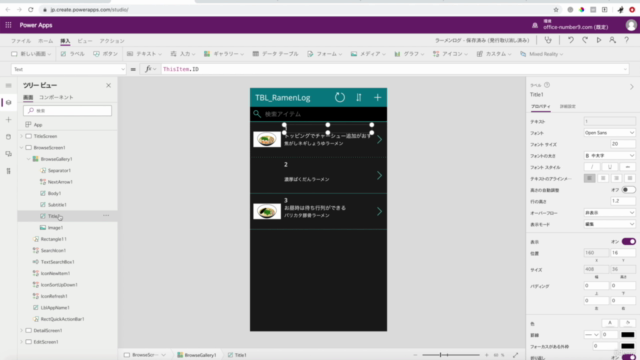Open the ホーム menu tab
This screenshot has height=360, width=640.
click(46, 41)
